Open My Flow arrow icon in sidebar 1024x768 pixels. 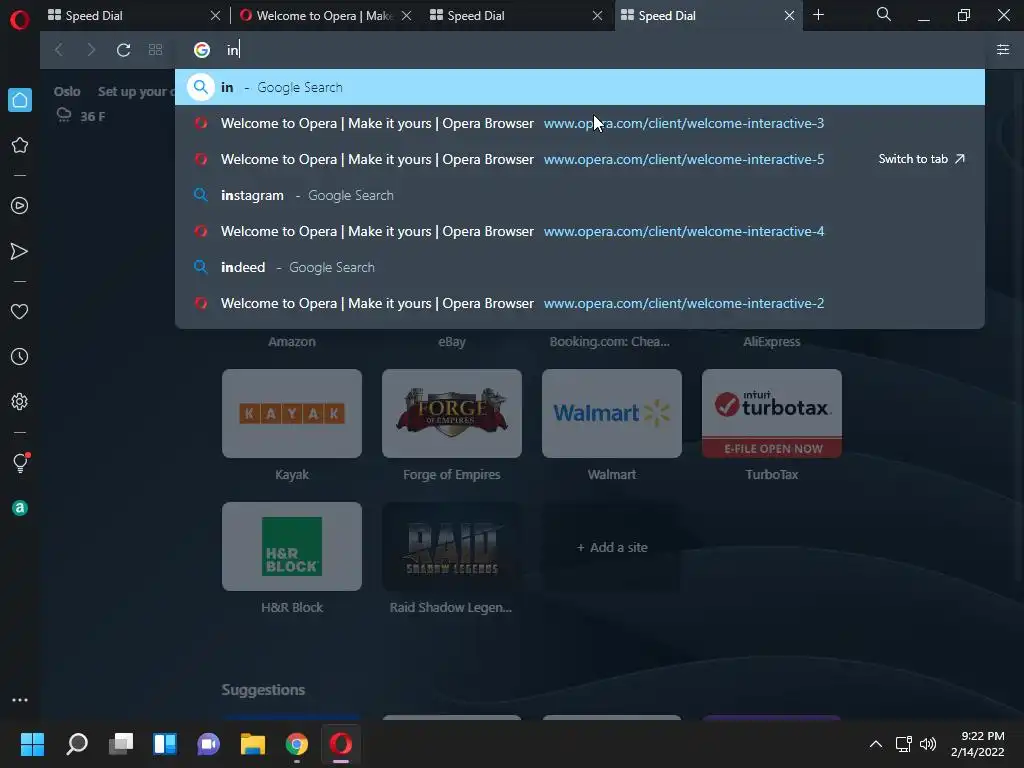pos(20,251)
